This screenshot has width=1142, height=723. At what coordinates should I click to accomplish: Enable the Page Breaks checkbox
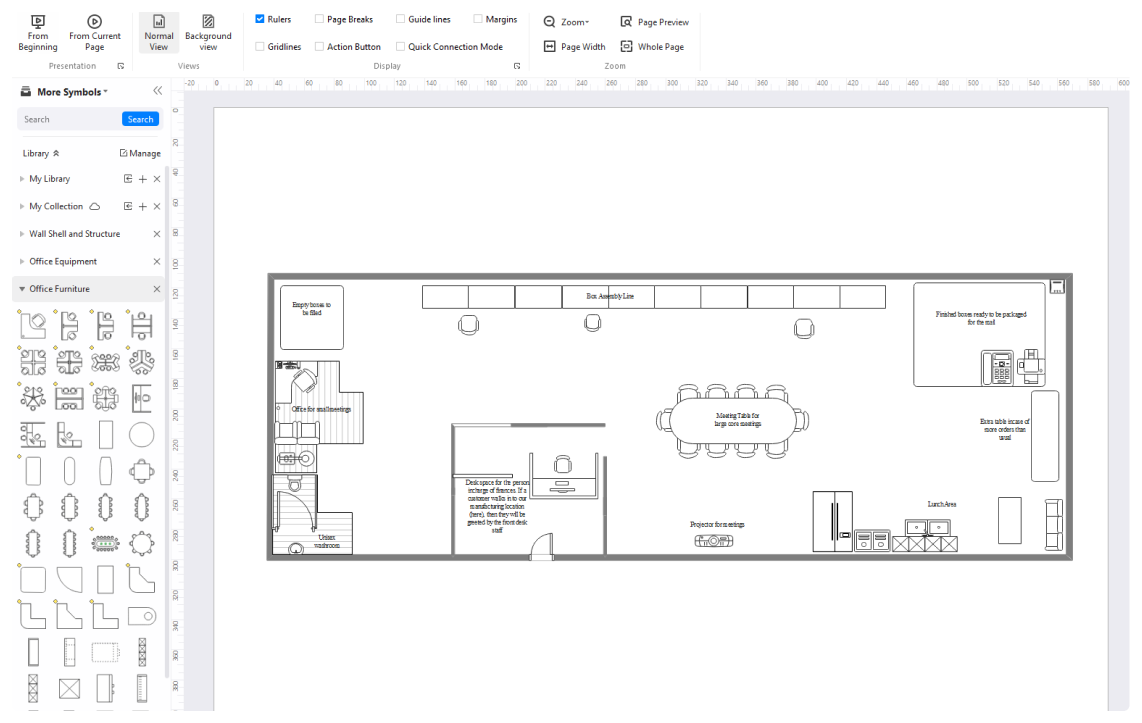pos(319,19)
